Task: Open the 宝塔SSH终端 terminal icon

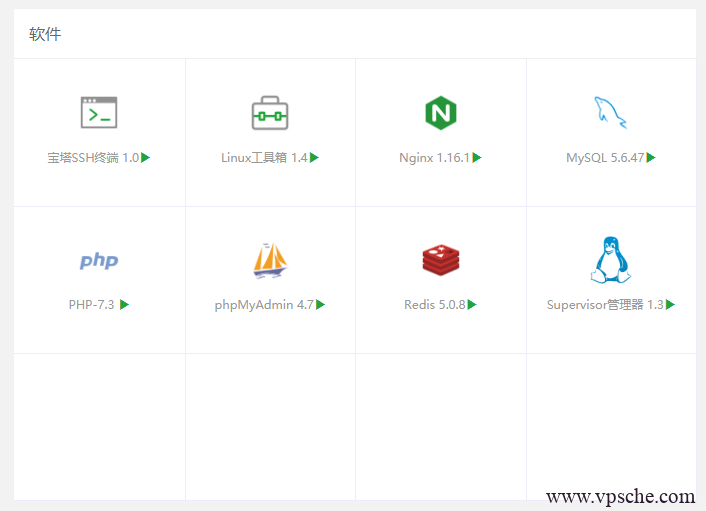Action: 99,113
